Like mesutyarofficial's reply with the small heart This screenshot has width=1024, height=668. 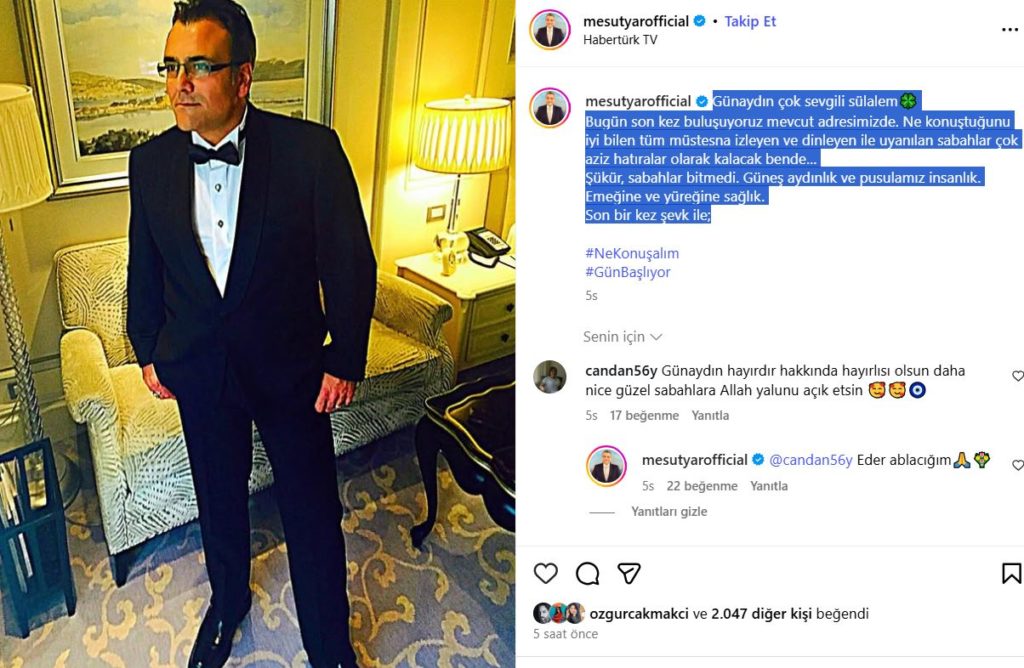(x=1017, y=466)
